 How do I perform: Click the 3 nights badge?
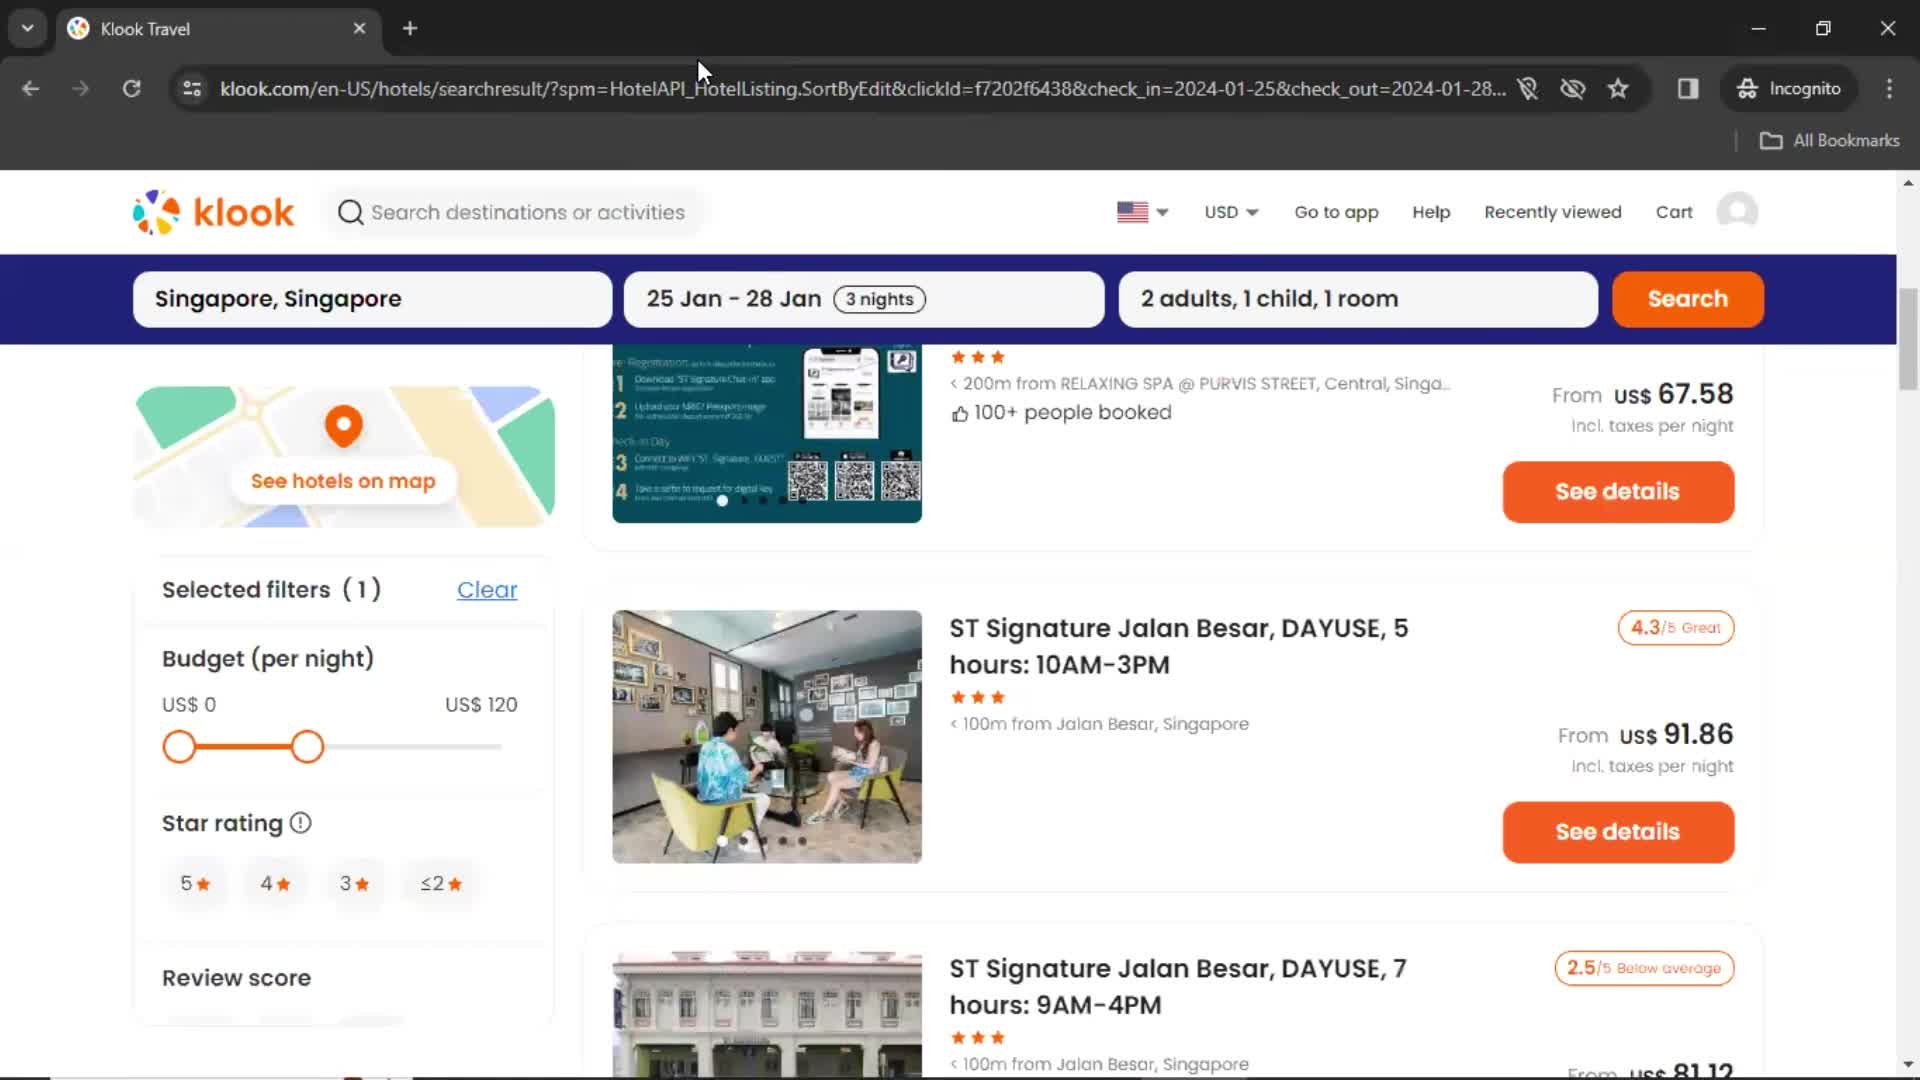click(x=880, y=299)
